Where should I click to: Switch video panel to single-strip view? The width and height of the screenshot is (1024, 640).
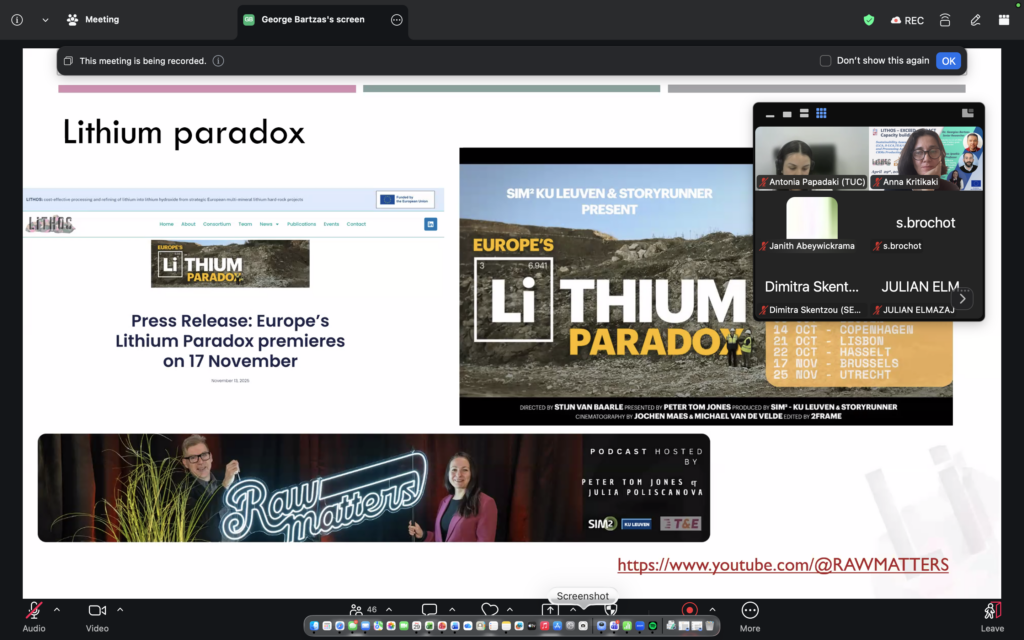coord(787,114)
